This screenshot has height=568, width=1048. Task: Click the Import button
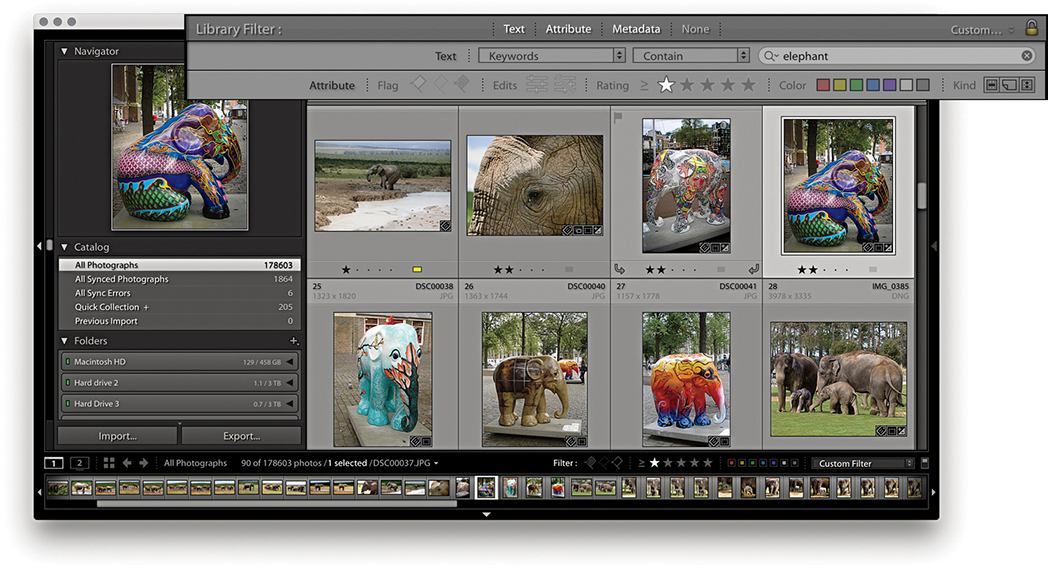pos(117,436)
